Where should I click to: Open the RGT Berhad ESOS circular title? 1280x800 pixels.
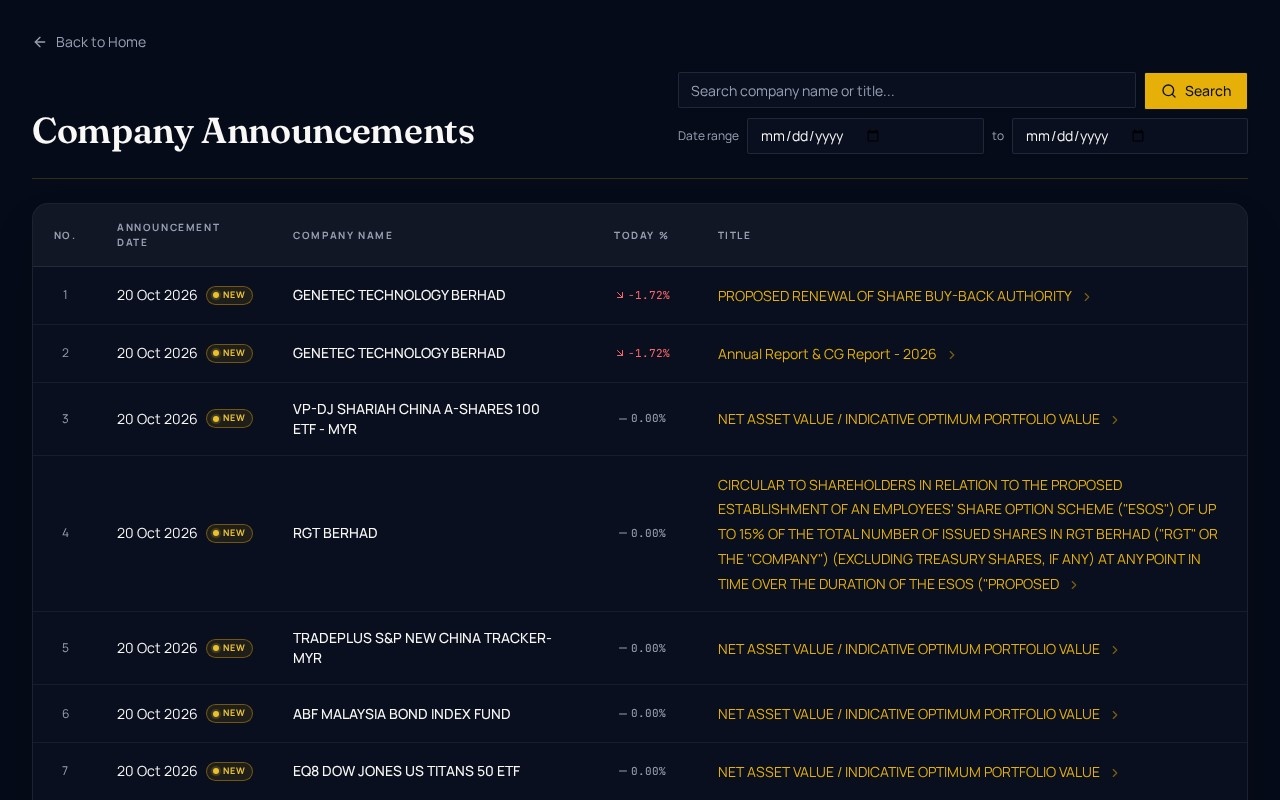968,534
